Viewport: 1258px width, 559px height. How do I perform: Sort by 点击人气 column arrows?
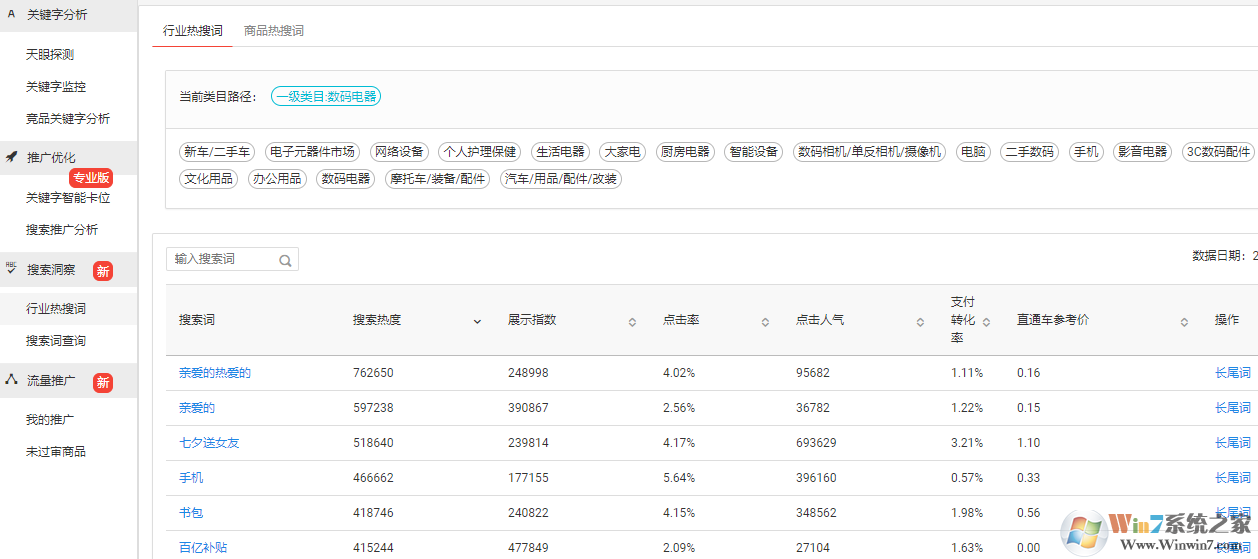click(x=920, y=321)
